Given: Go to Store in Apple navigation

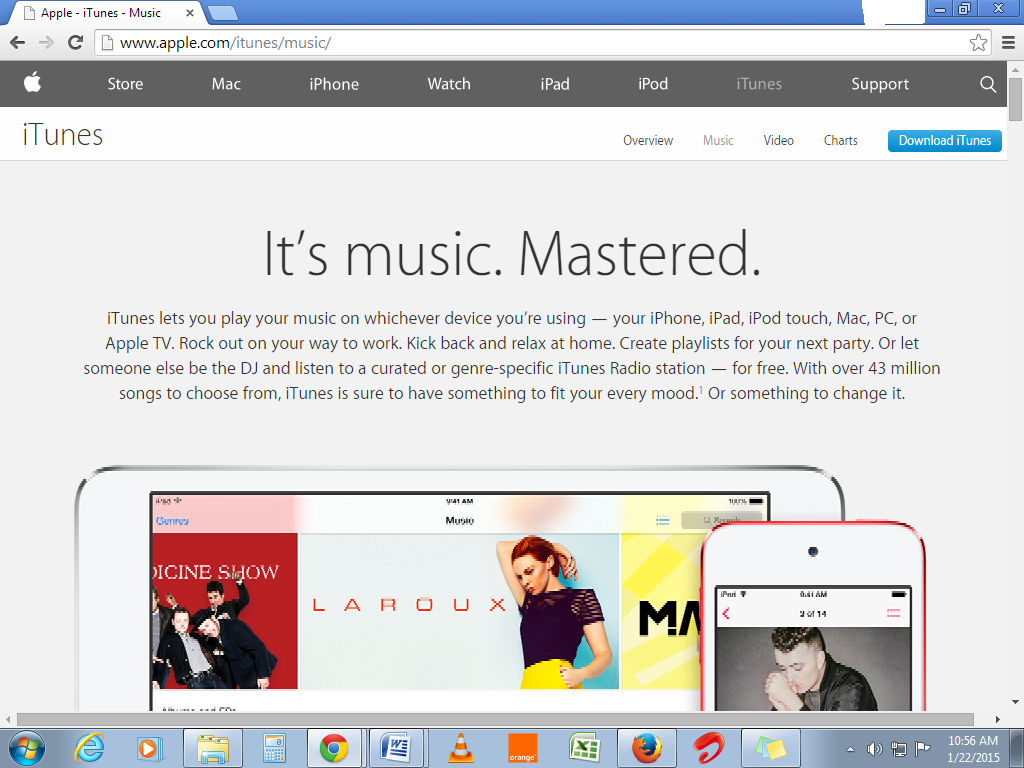Looking at the screenshot, I should tap(125, 84).
